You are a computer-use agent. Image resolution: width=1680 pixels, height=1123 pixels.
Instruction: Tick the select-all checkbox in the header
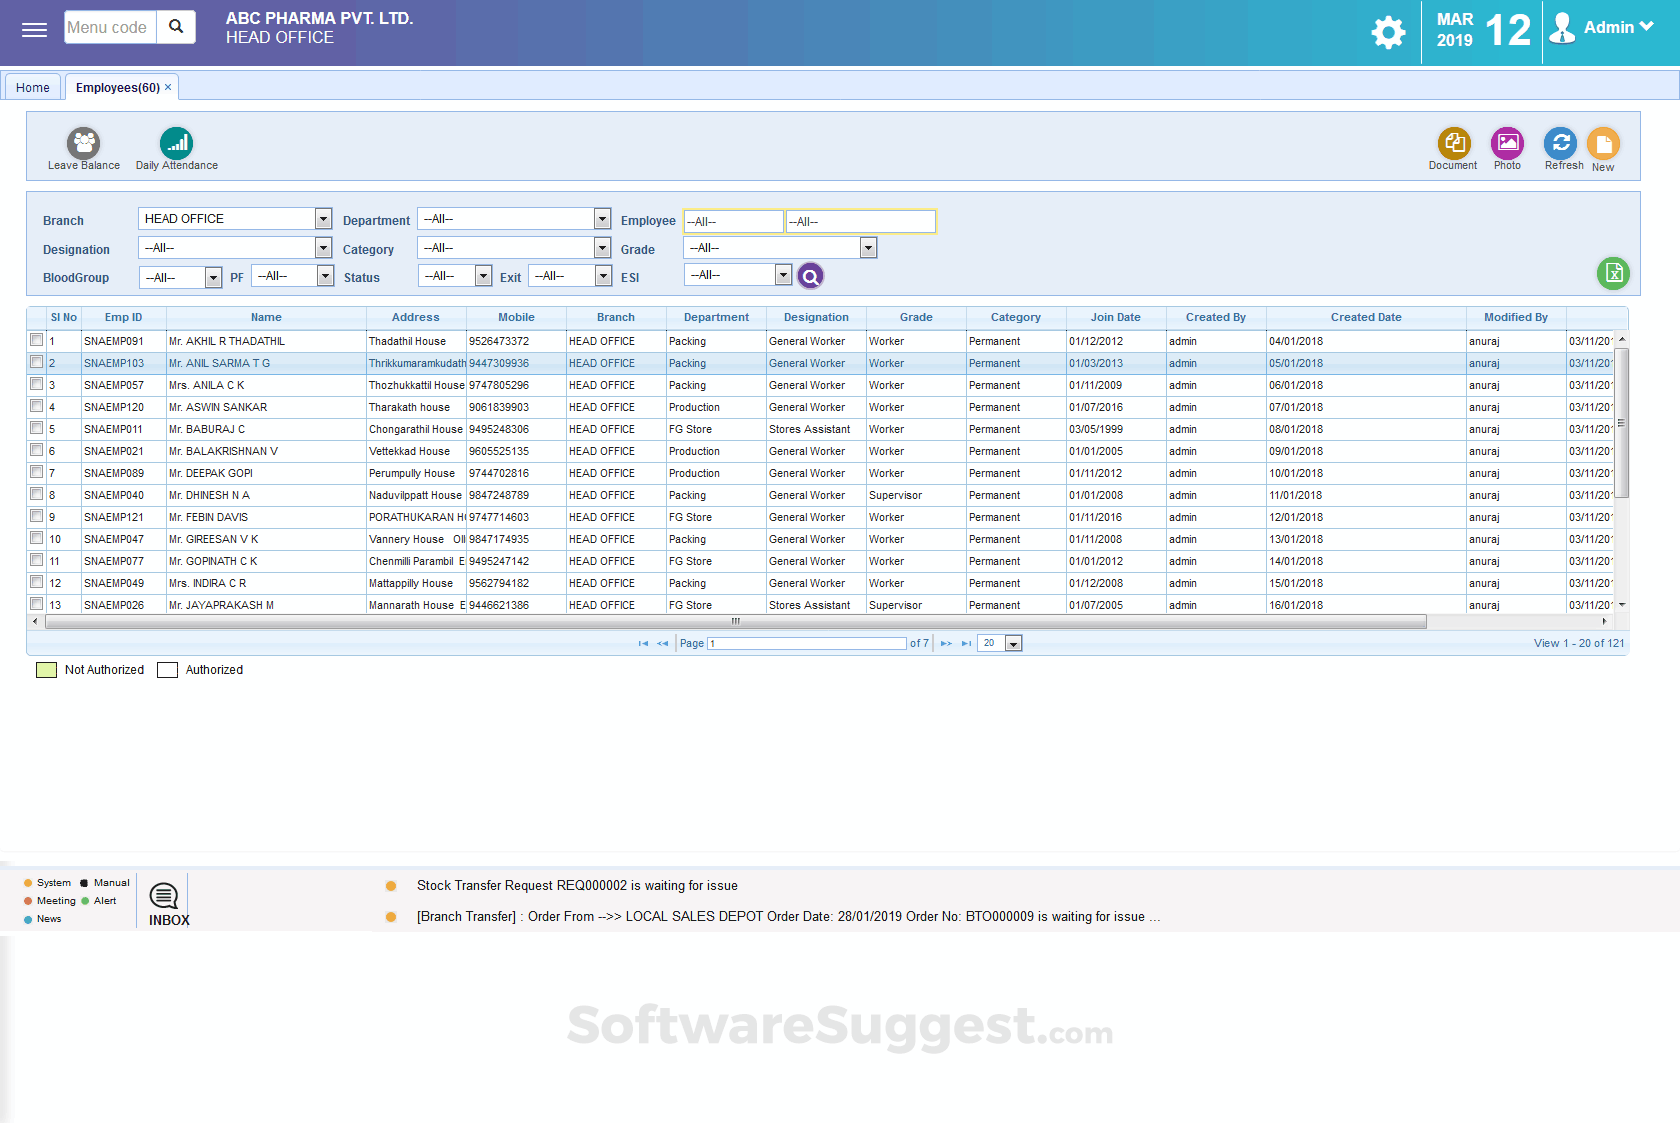(36, 317)
